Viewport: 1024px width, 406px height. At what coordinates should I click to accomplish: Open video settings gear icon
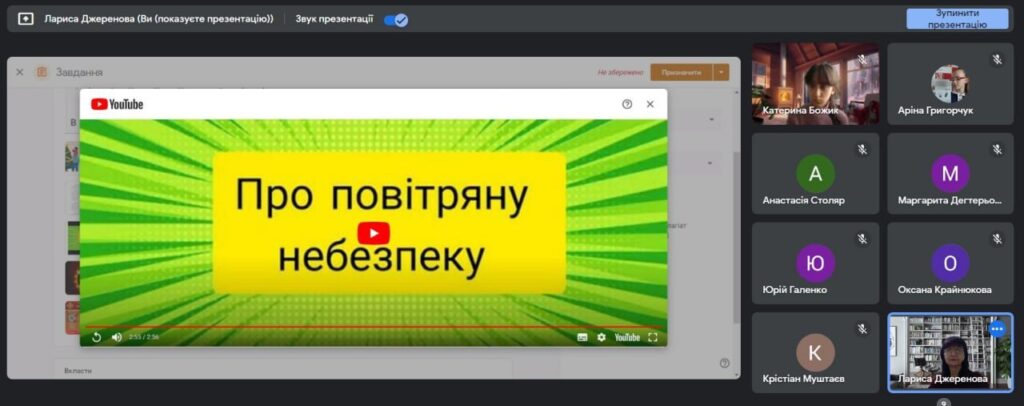601,337
